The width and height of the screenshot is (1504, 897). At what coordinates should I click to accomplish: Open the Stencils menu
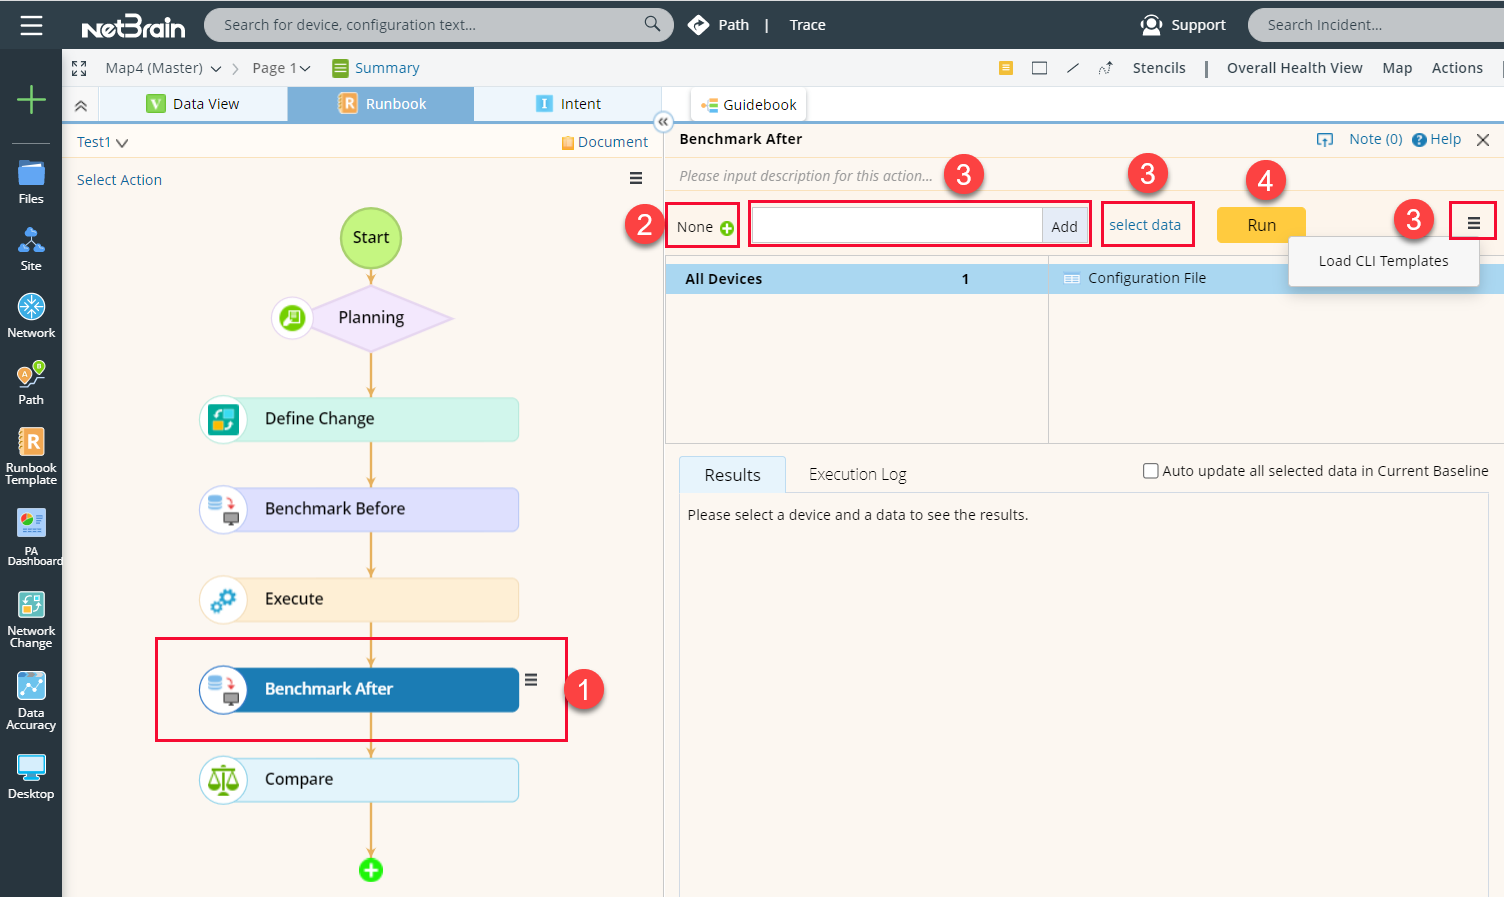(x=1159, y=68)
